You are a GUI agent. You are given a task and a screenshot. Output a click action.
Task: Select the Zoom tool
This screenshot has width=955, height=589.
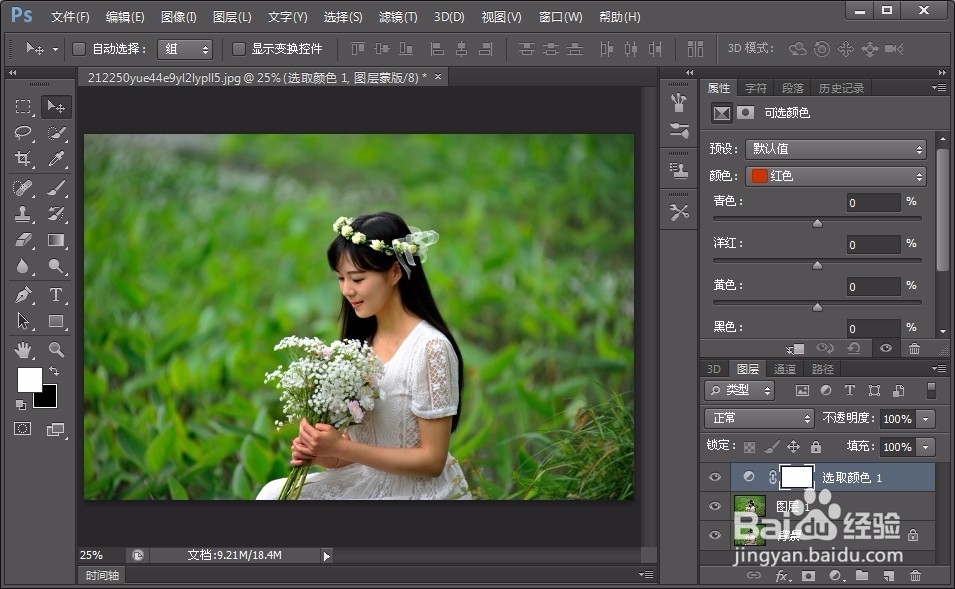coord(56,350)
